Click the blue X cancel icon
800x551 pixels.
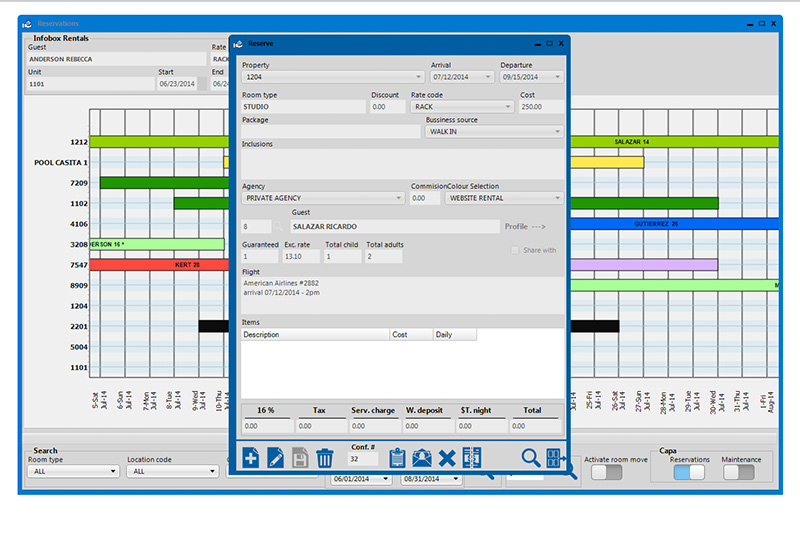pyautogui.click(x=447, y=459)
